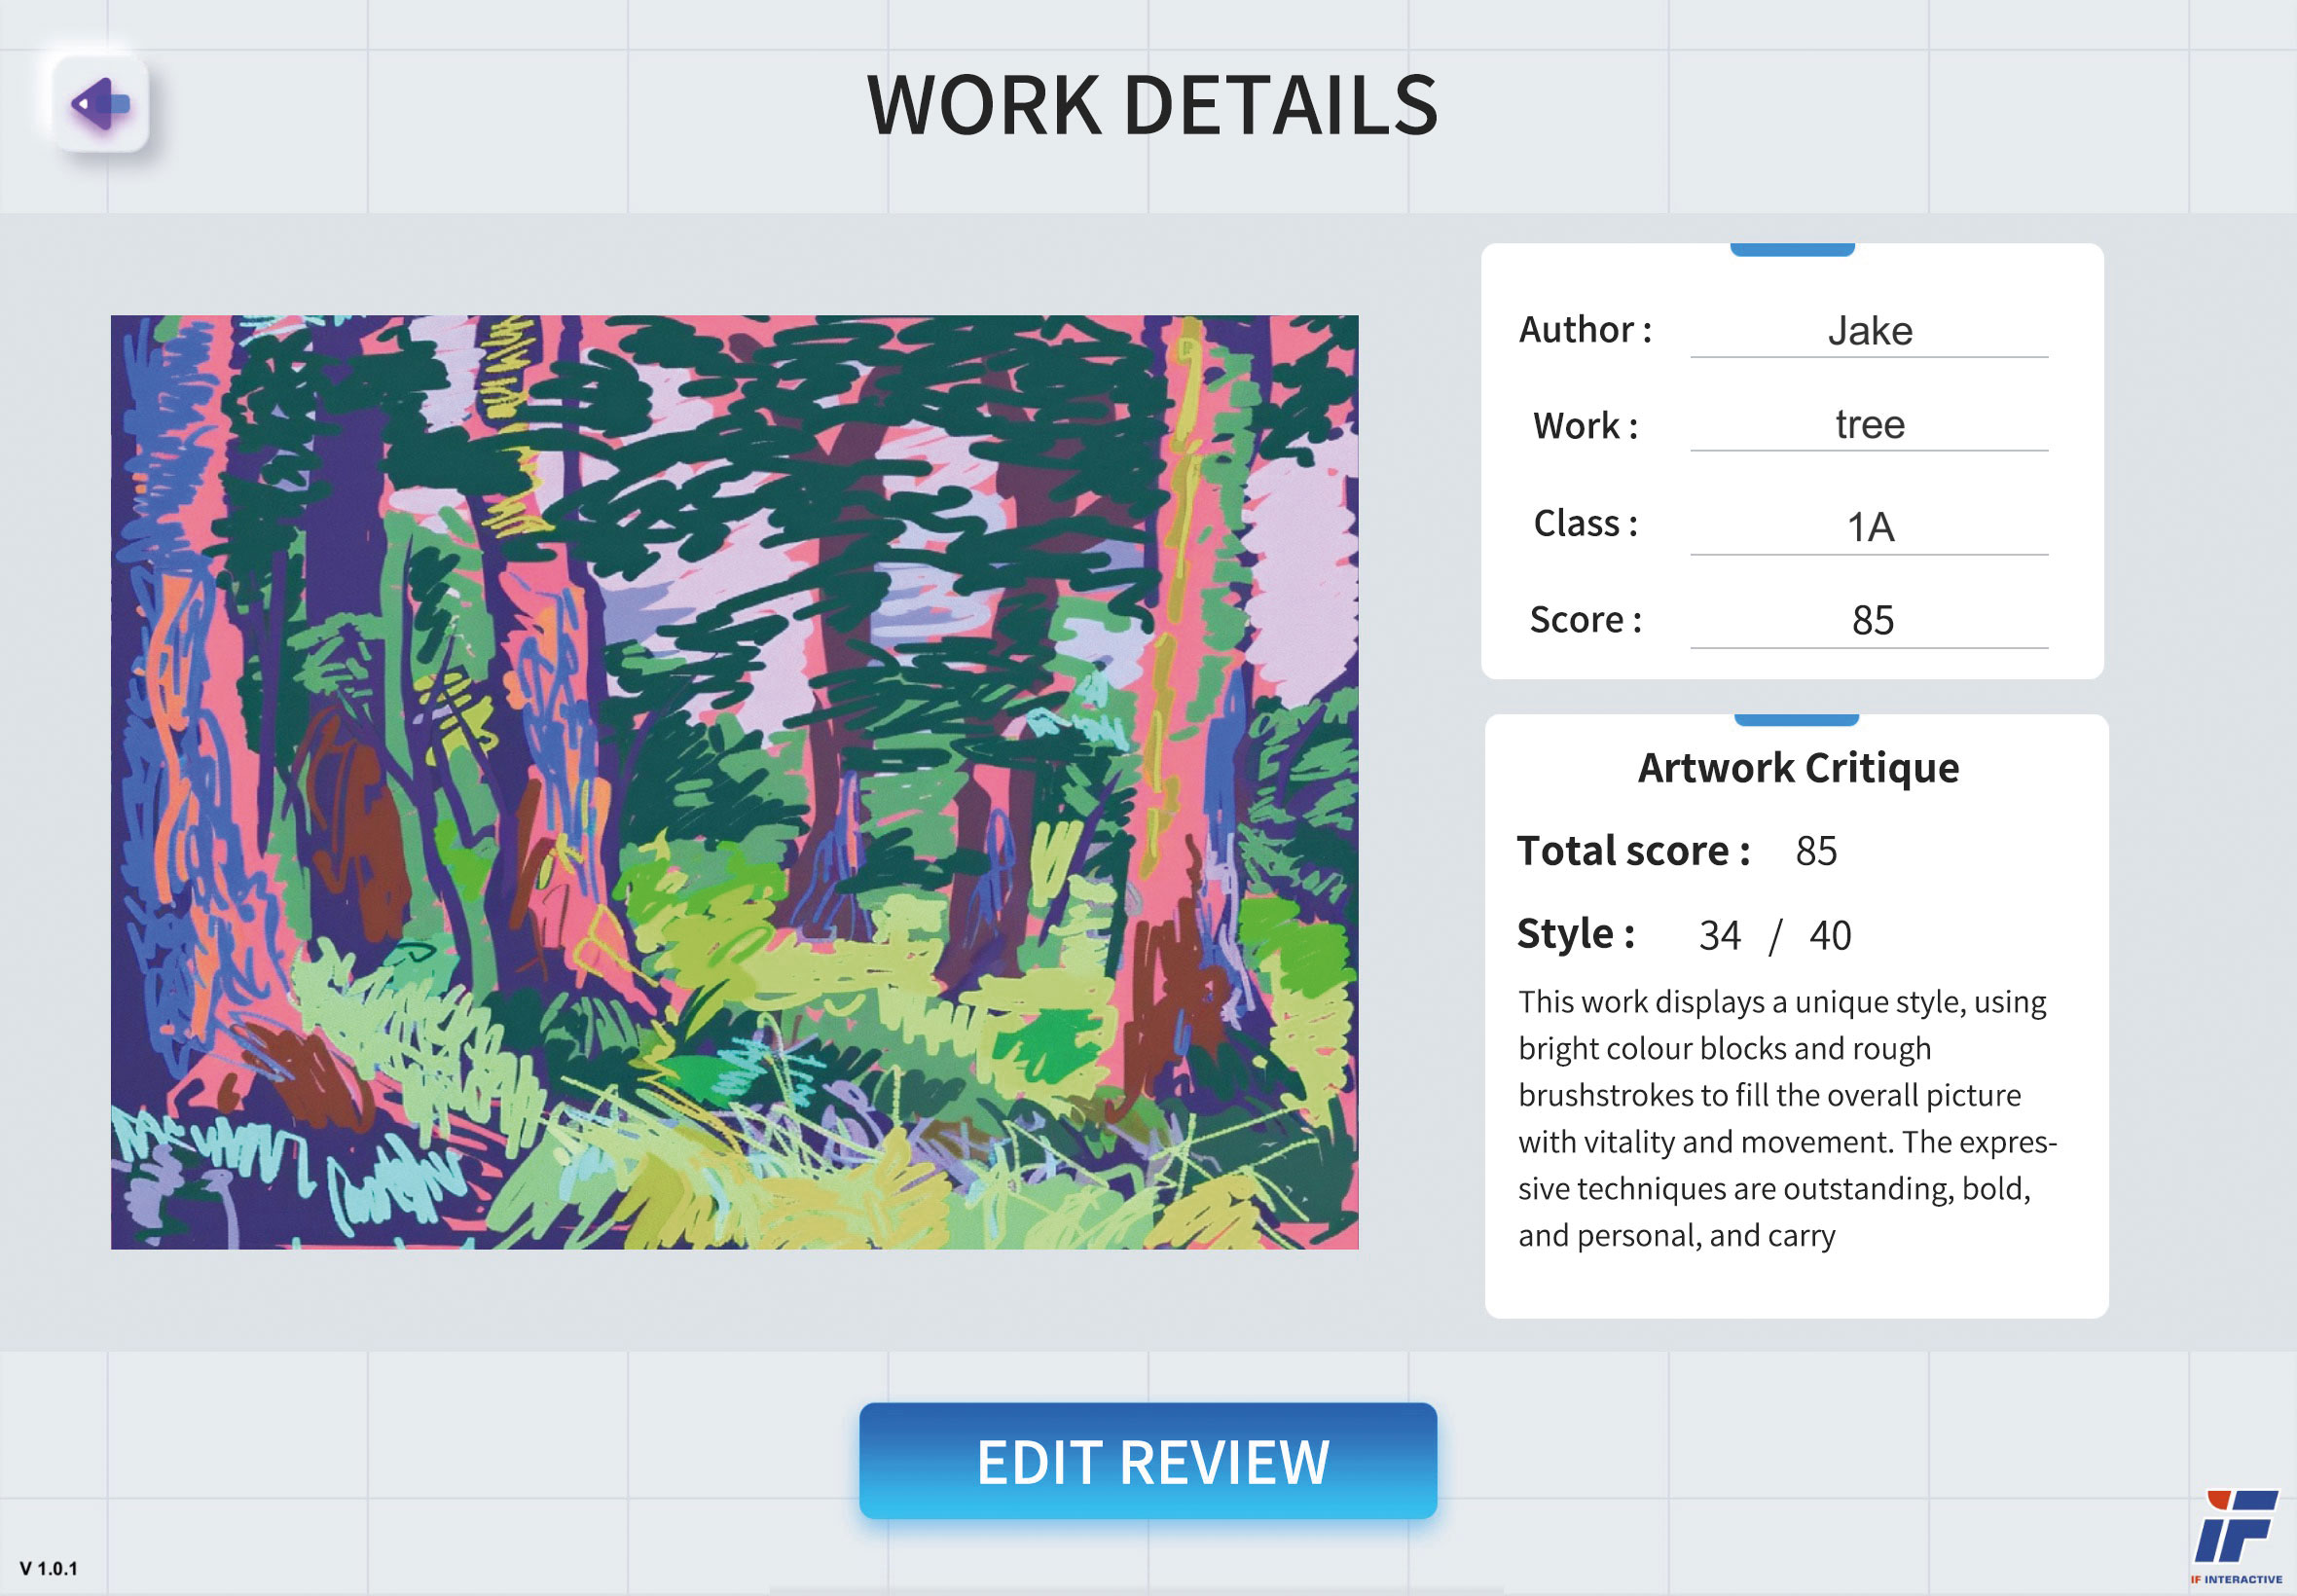The image size is (2297, 1596).
Task: Click the critique description paragraph
Action: click(x=1785, y=1118)
